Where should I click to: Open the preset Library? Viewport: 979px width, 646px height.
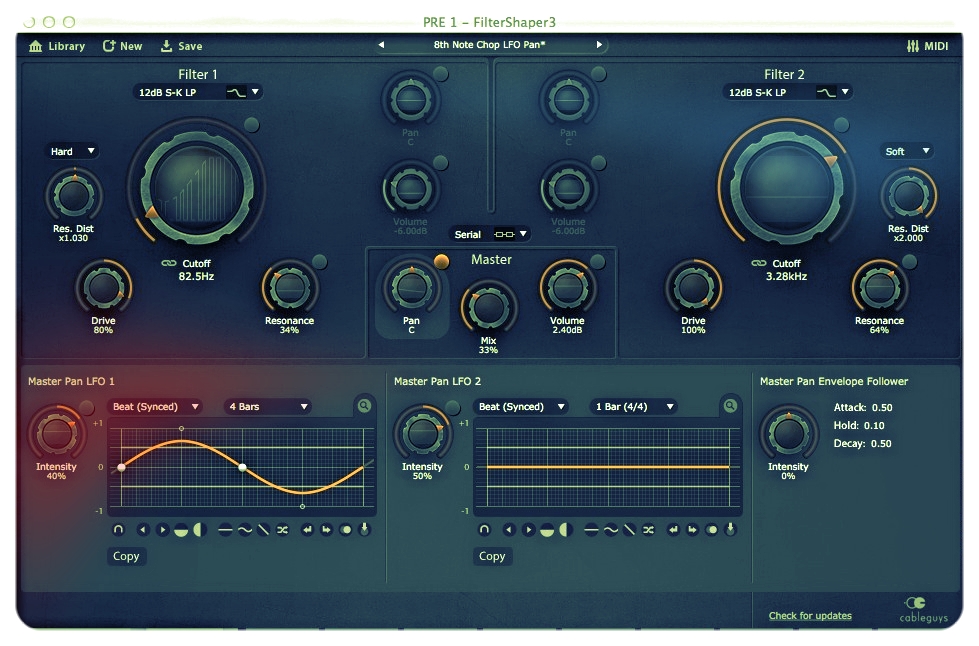(x=57, y=46)
